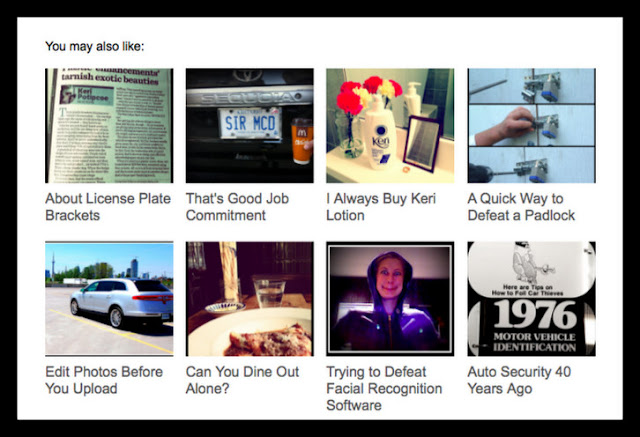The width and height of the screenshot is (640, 437).
Task: Open 'I Always Buy Keri Lotion' article
Action: [x=381, y=207]
